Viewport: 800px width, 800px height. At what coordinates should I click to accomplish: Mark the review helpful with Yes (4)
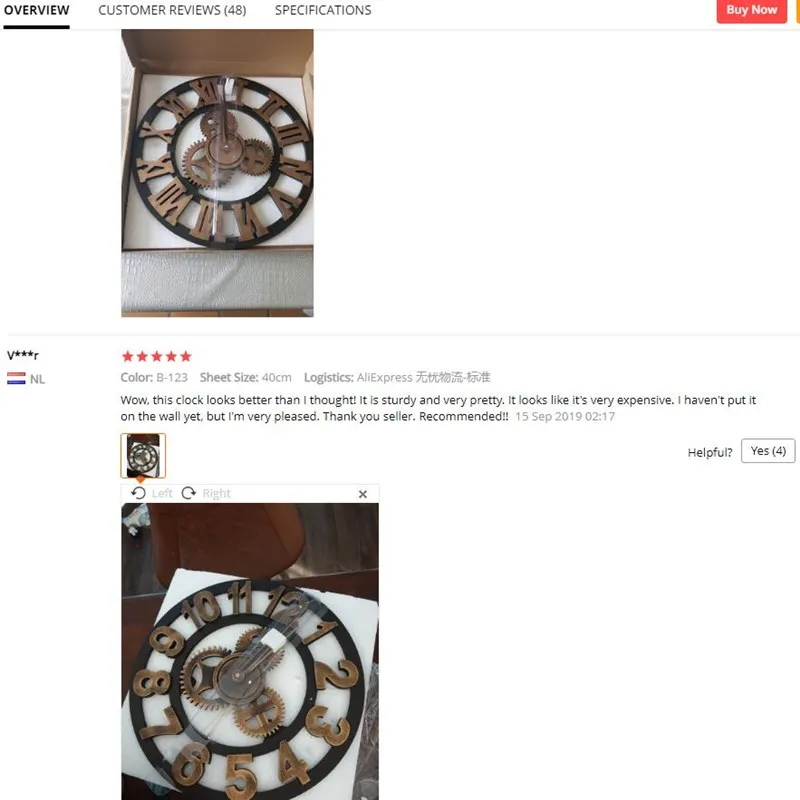pyautogui.click(x=768, y=451)
